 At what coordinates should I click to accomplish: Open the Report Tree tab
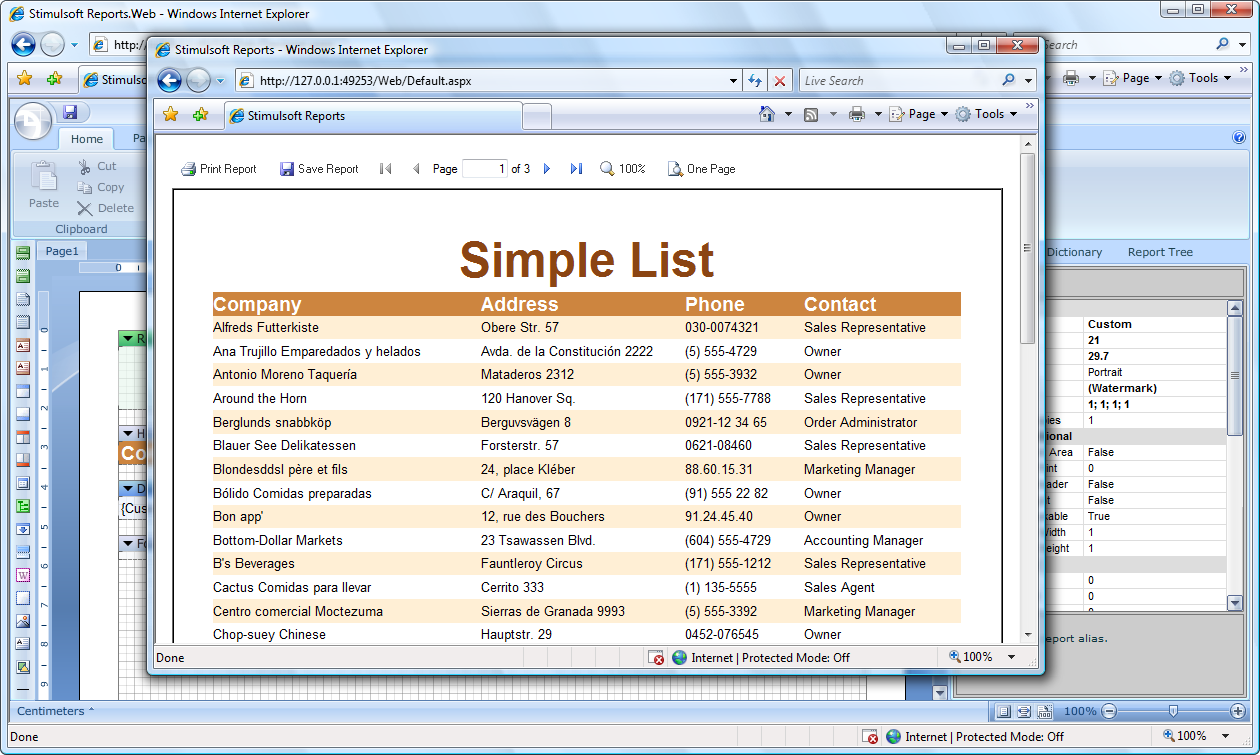1159,252
